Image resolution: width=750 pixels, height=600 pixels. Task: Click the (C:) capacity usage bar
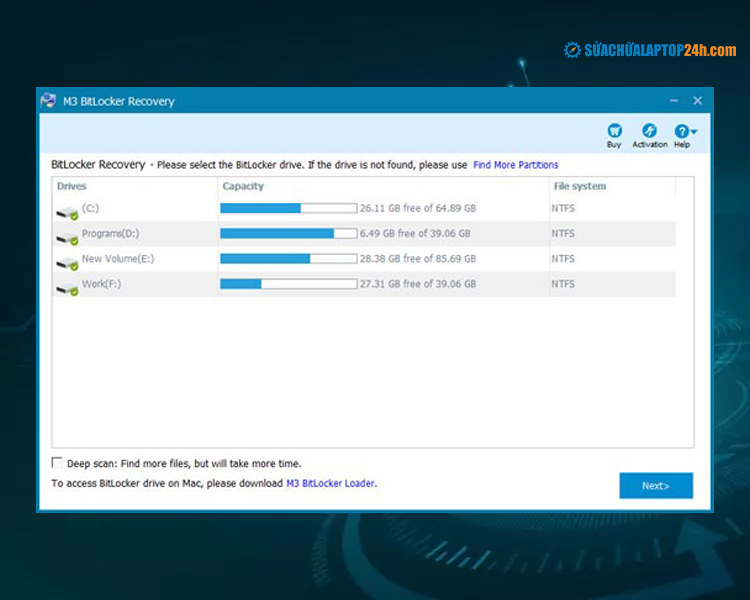point(288,208)
